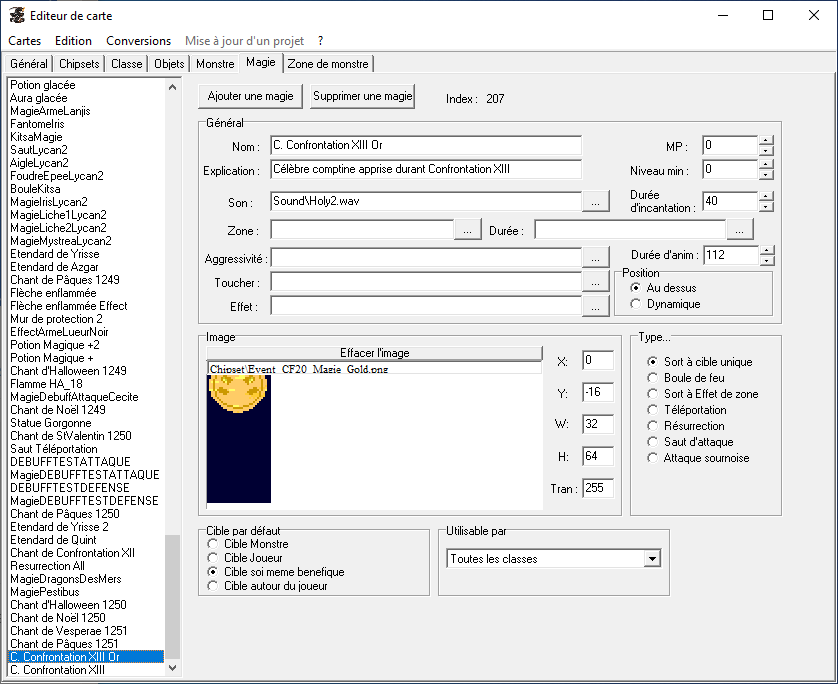
Task: Select Resurrection All in the spell list
Action: (x=61, y=566)
